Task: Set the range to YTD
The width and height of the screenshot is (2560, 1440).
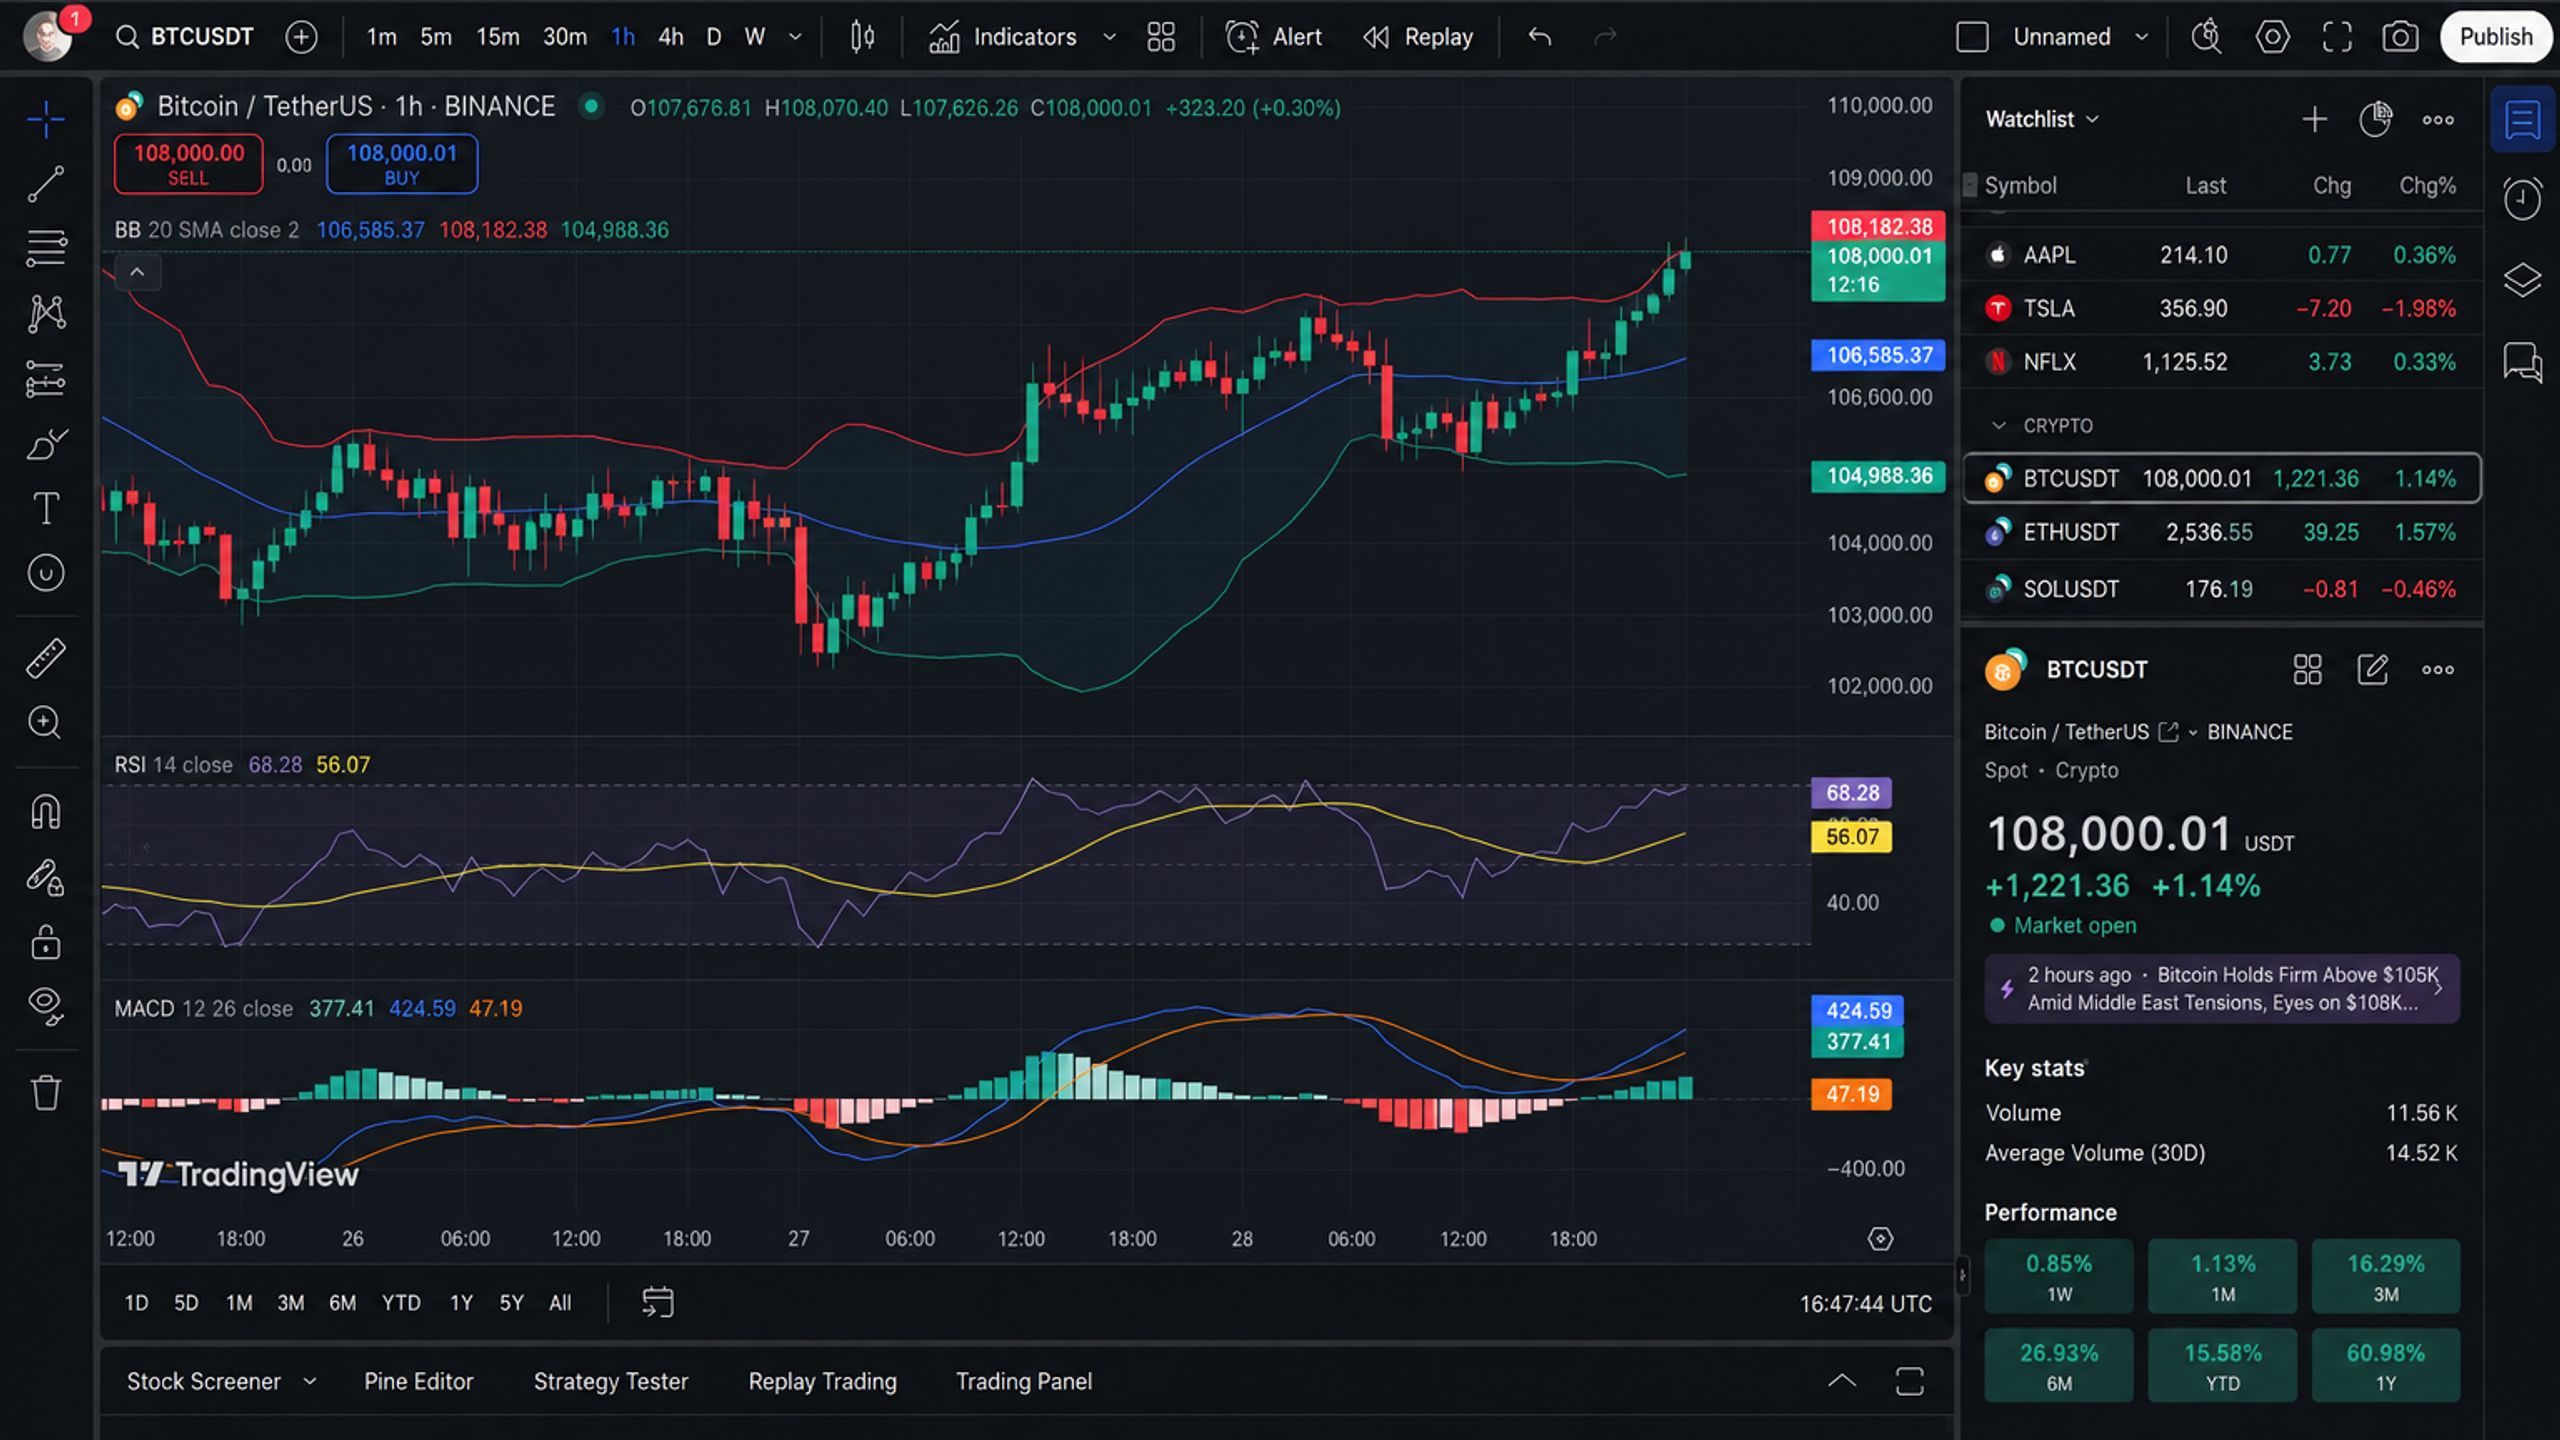Action: [x=401, y=1302]
